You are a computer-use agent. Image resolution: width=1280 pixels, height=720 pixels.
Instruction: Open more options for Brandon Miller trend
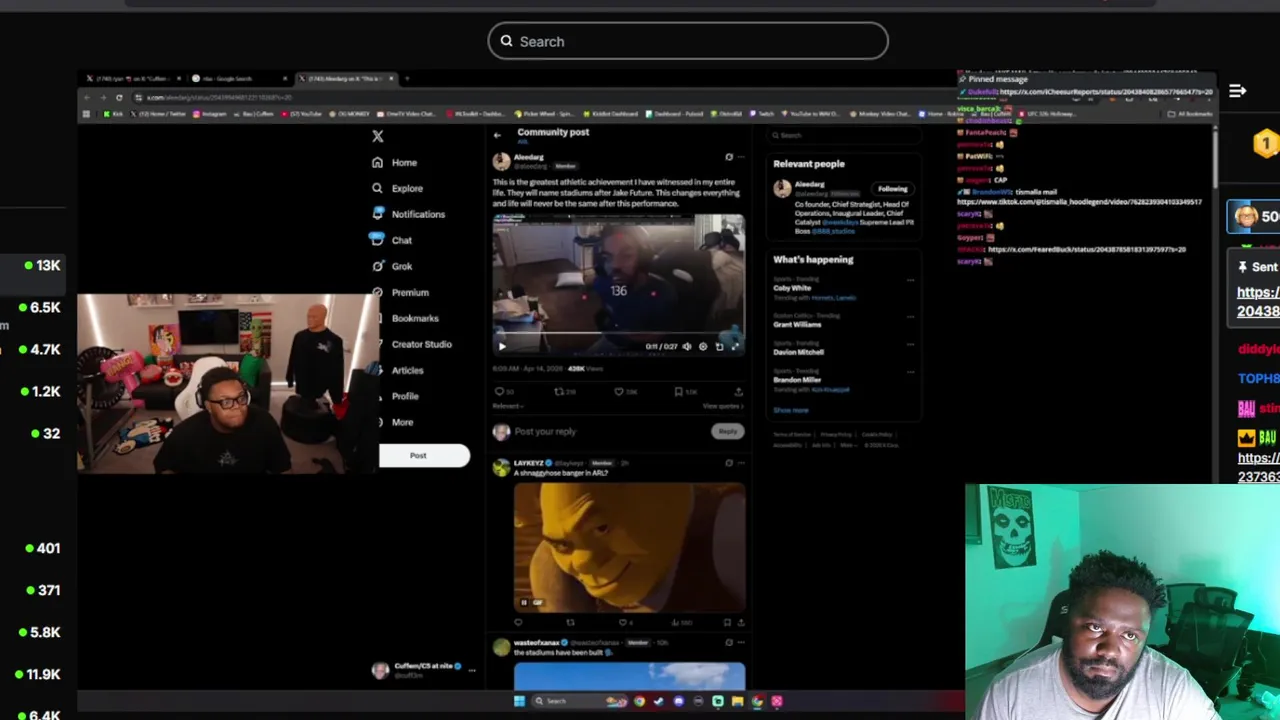click(910, 372)
